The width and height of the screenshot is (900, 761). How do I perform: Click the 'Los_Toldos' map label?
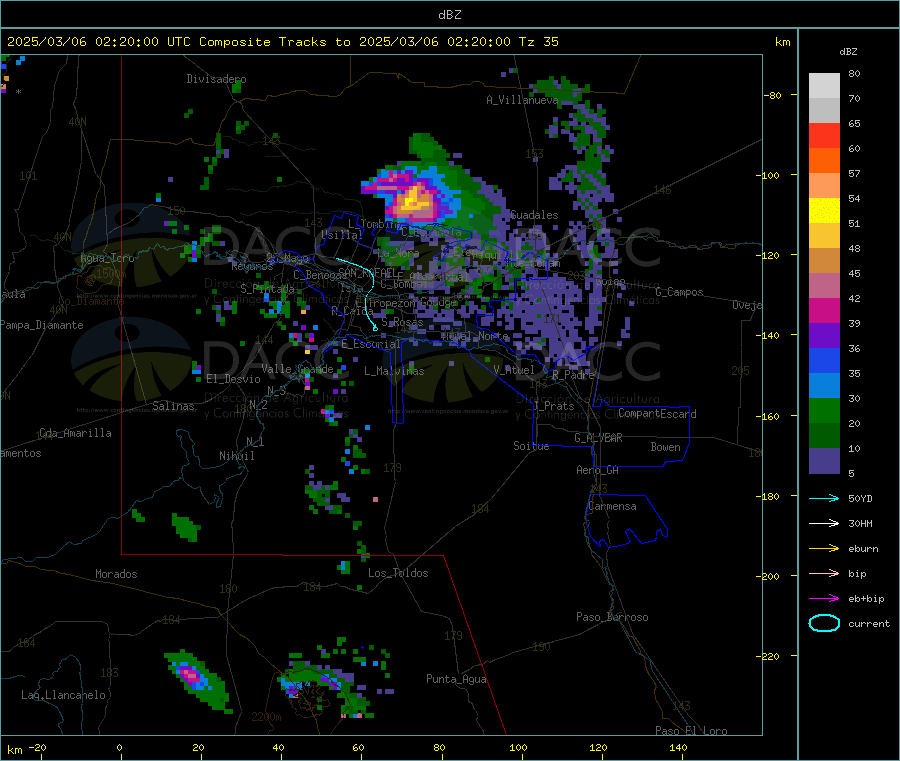pos(398,573)
